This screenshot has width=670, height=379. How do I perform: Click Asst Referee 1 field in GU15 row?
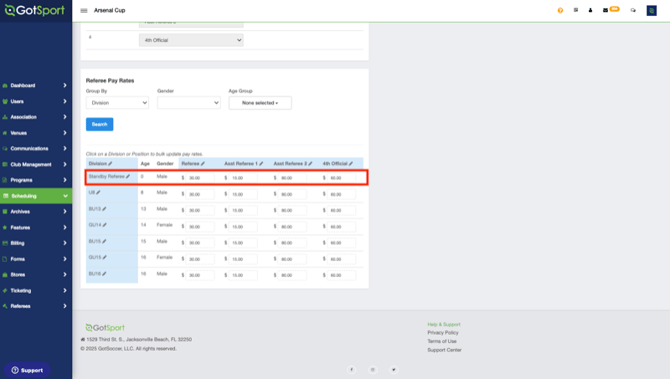[243, 259]
